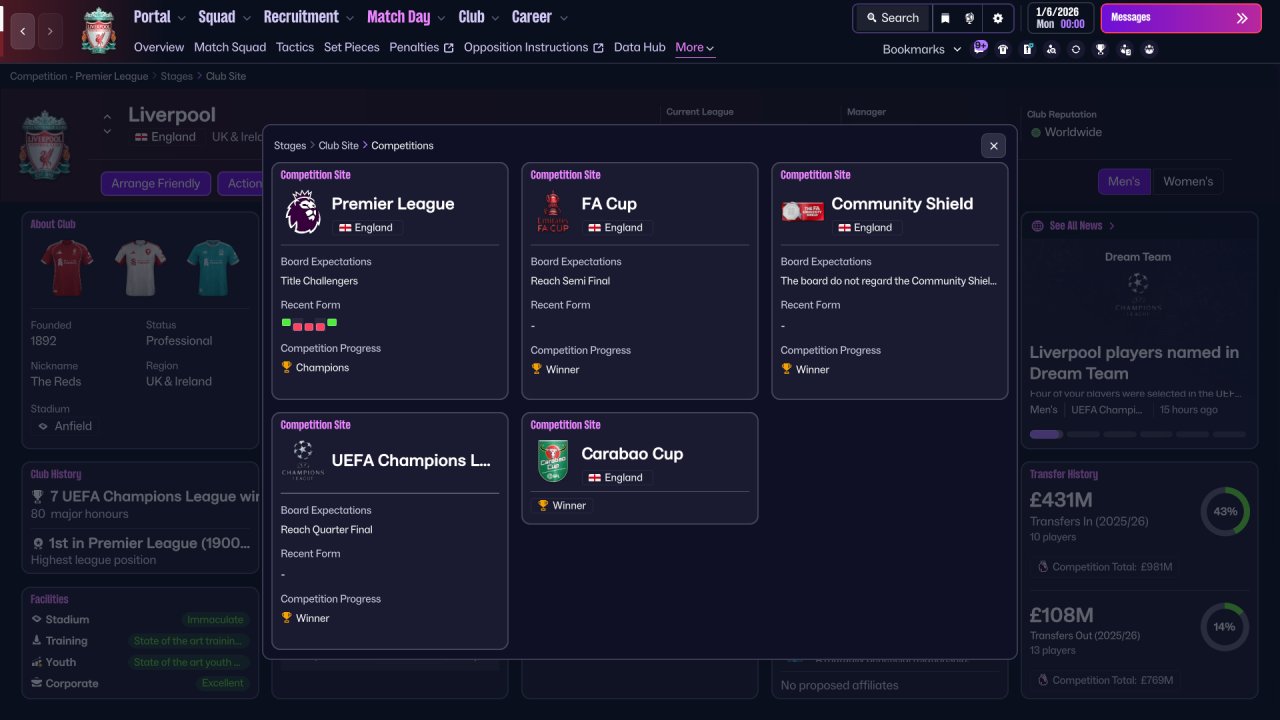The width and height of the screenshot is (1280, 720).
Task: Select the Men's team toggle
Action: point(1124,181)
